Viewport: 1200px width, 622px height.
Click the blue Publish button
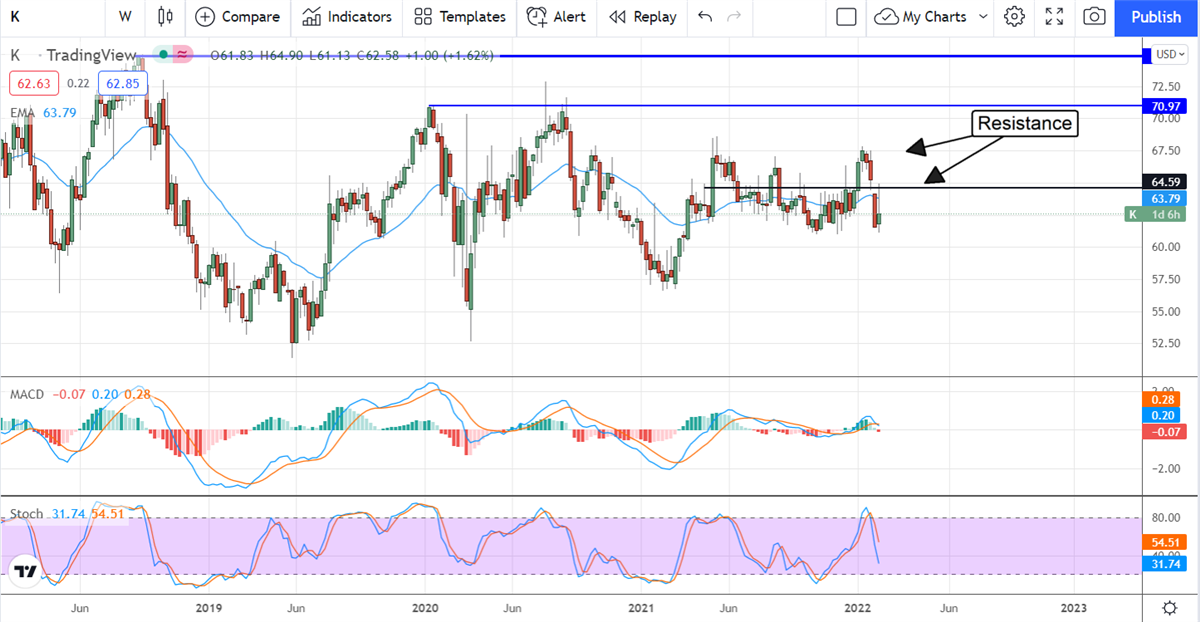1156,17
